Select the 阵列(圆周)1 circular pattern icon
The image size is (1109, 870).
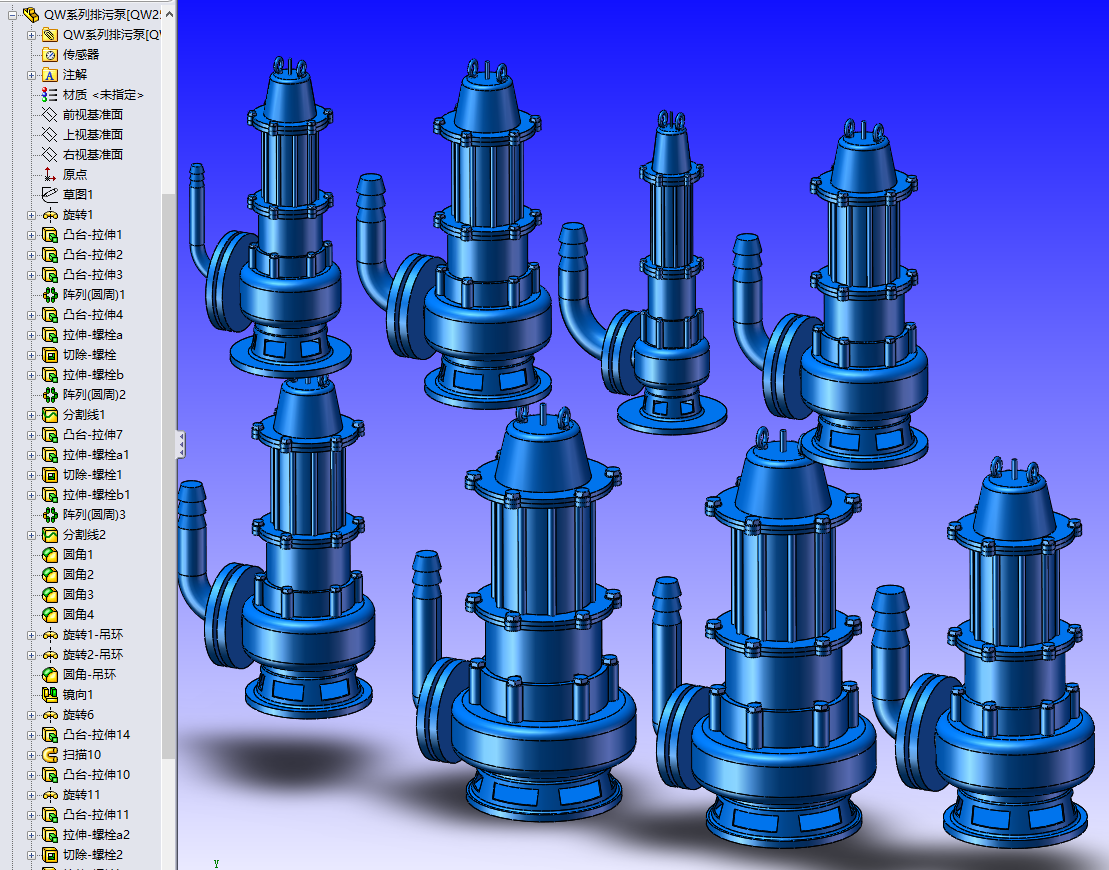pos(50,294)
